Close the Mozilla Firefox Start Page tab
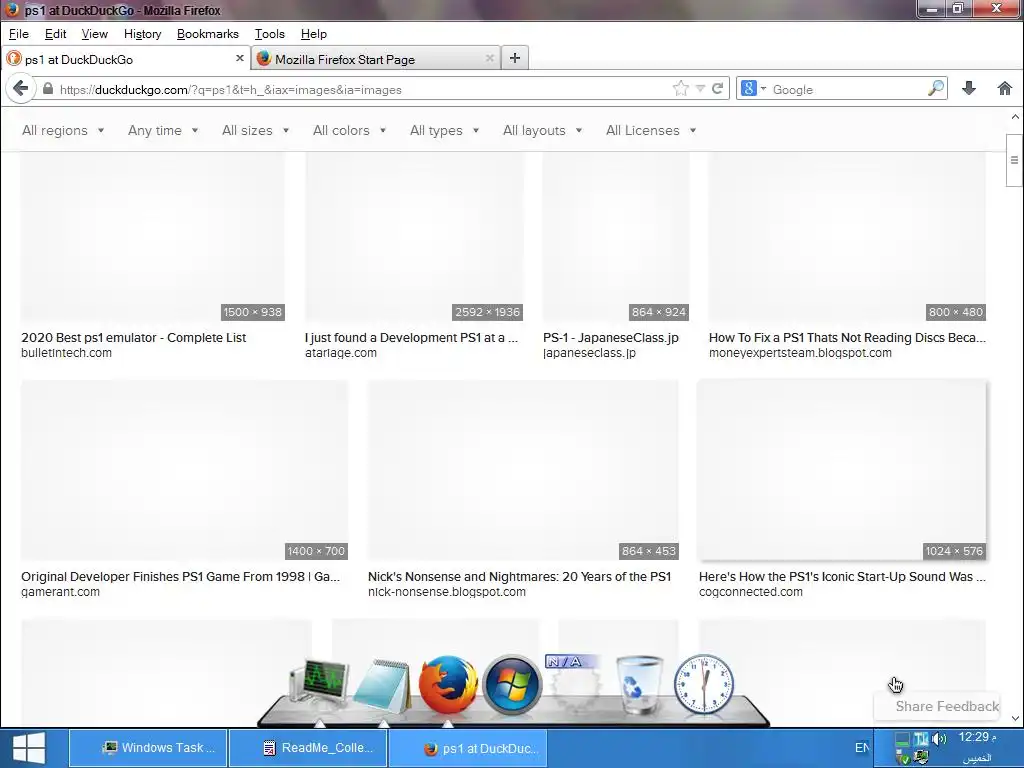Screen dimensions: 1024x768 pyautogui.click(x=490, y=58)
